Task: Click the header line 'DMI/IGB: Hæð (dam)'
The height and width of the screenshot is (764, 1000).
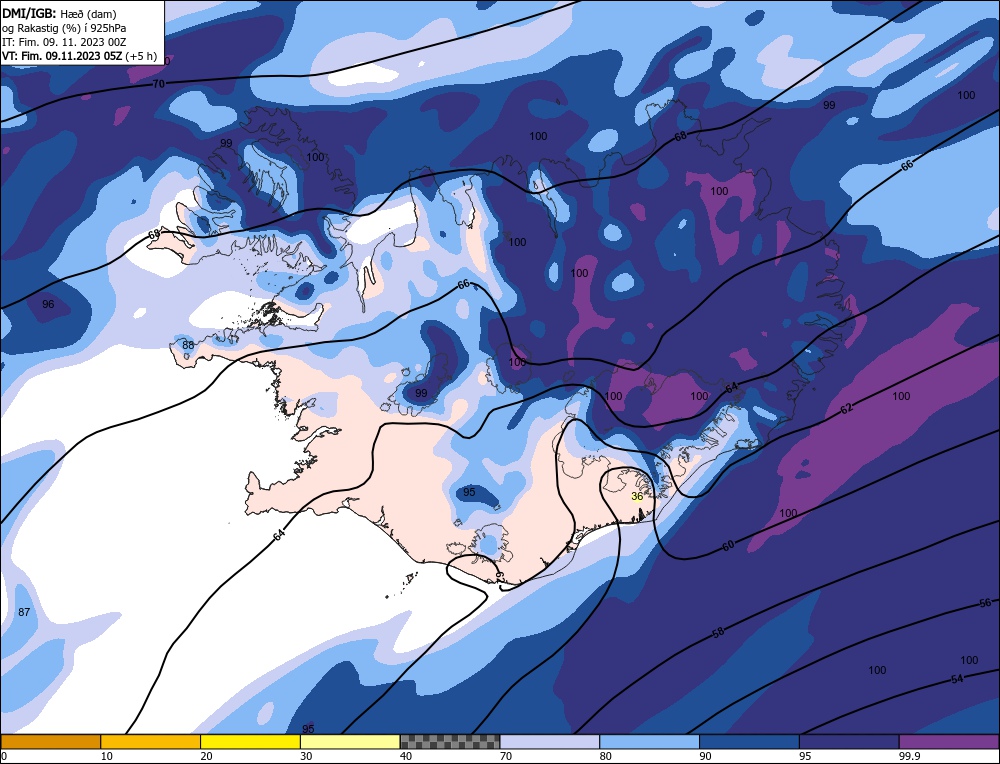Action: click(60, 13)
